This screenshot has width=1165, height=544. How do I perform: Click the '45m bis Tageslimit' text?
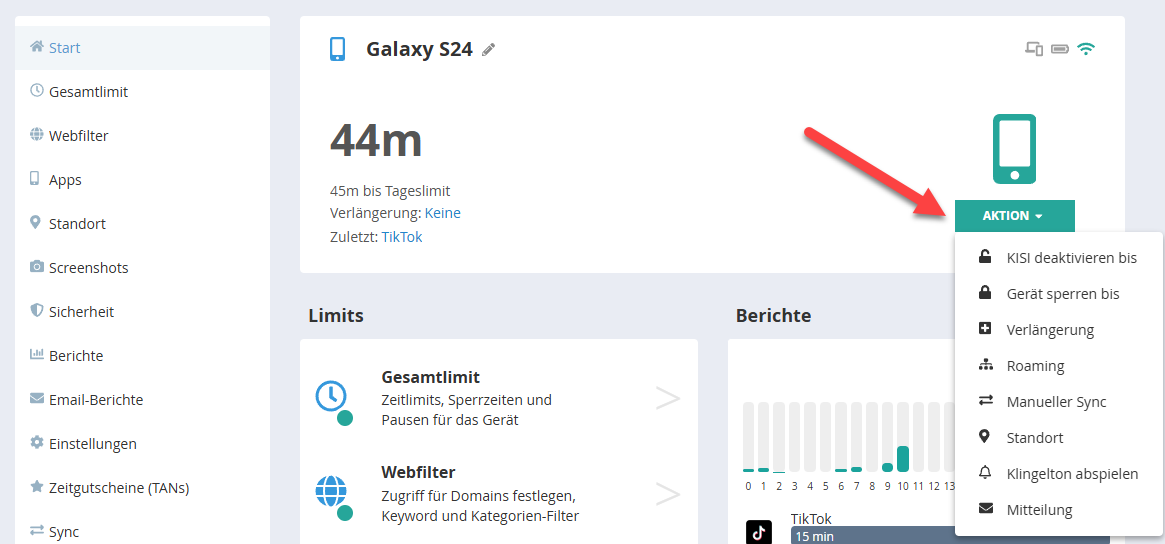pos(390,191)
